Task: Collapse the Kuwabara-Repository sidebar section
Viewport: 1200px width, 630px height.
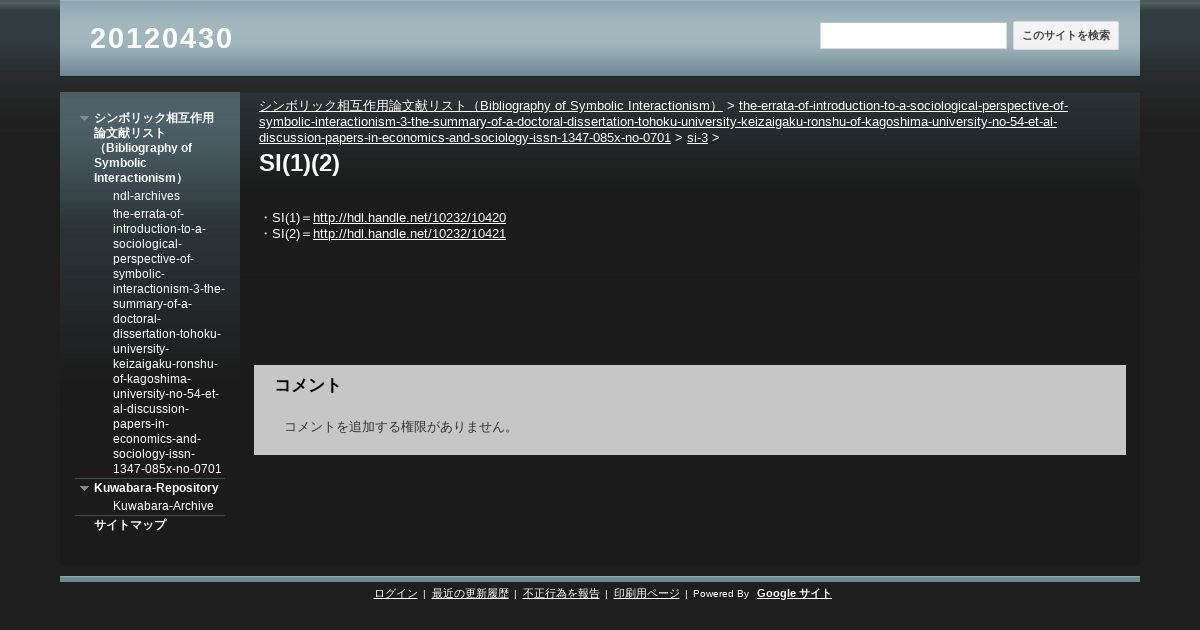Action: coord(84,488)
